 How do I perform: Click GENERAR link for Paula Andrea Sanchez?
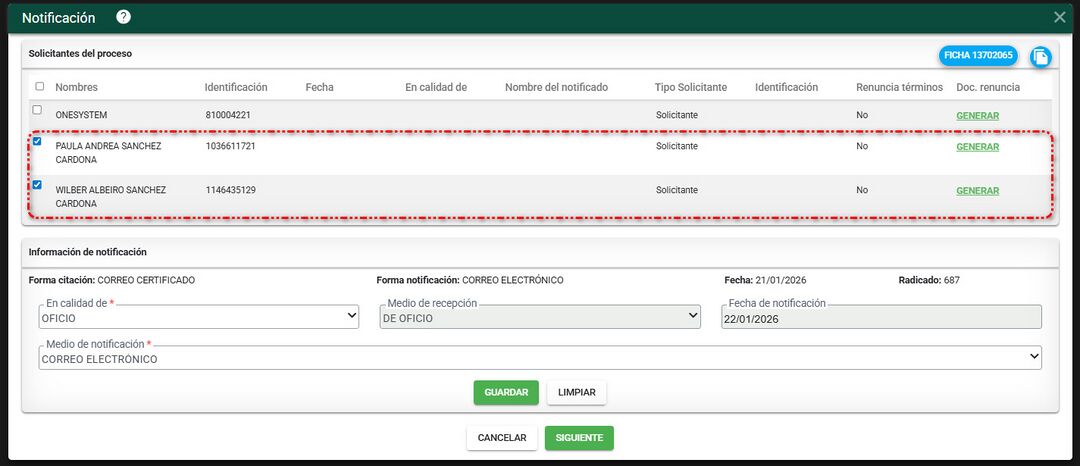tap(977, 147)
